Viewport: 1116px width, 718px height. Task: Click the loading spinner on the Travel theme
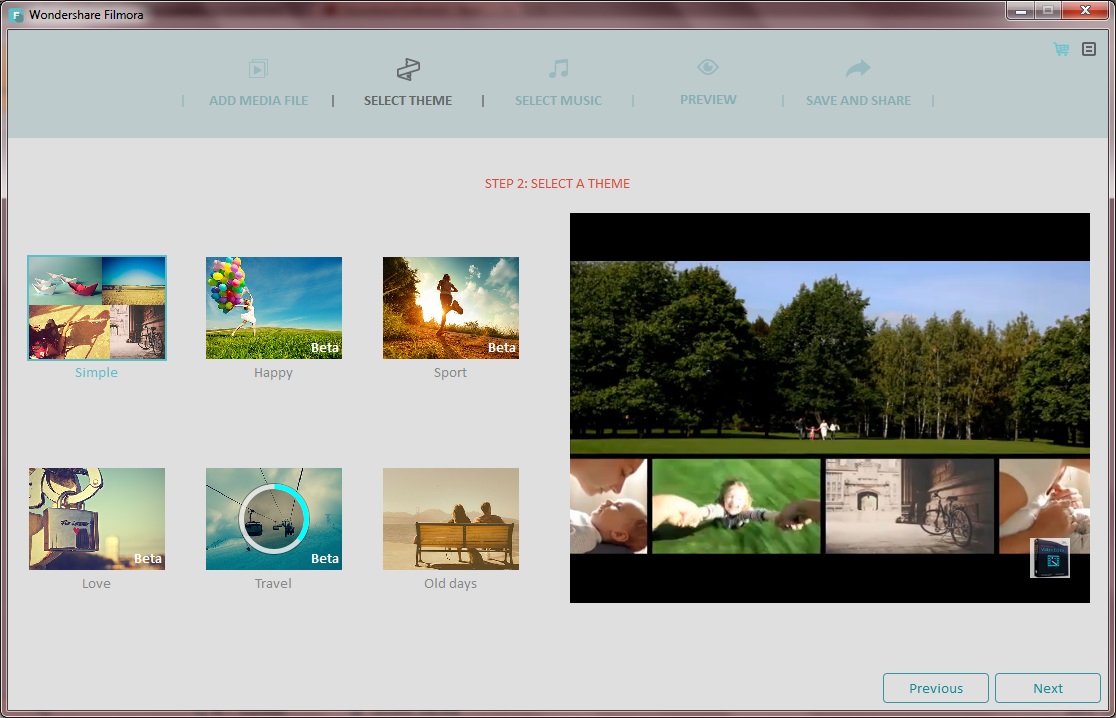273,517
